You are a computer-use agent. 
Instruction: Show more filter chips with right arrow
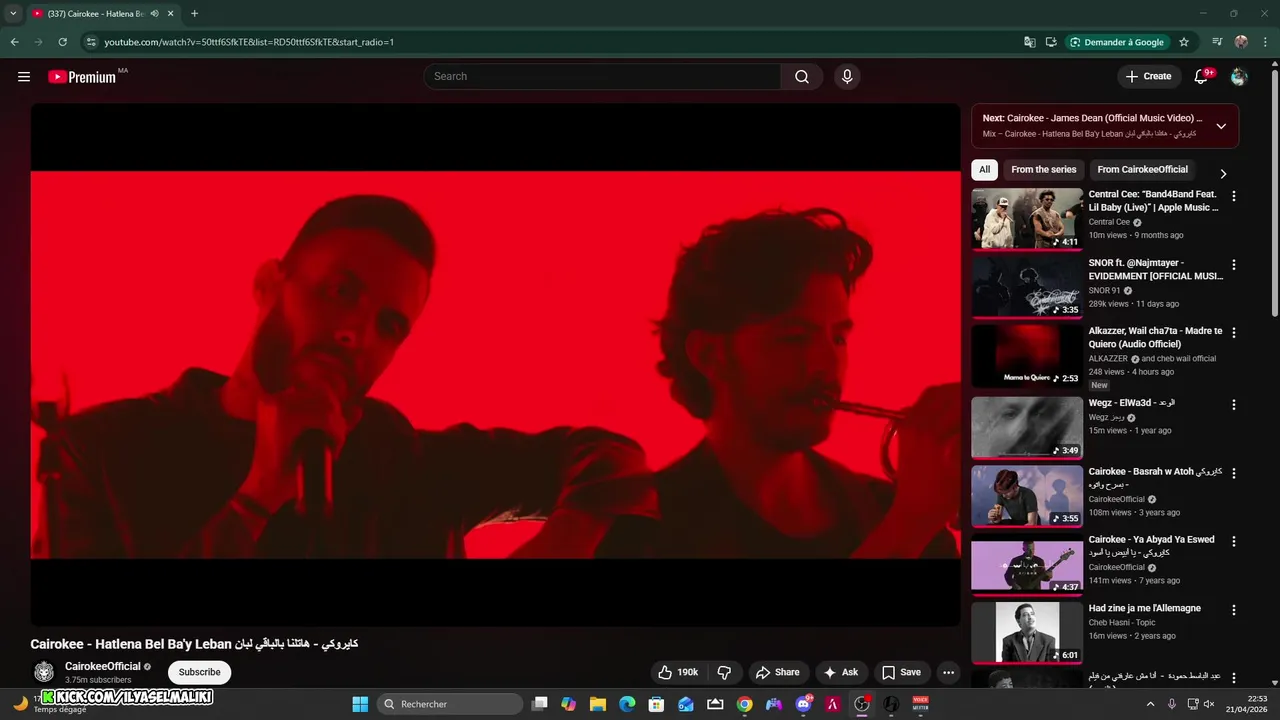pos(1222,173)
